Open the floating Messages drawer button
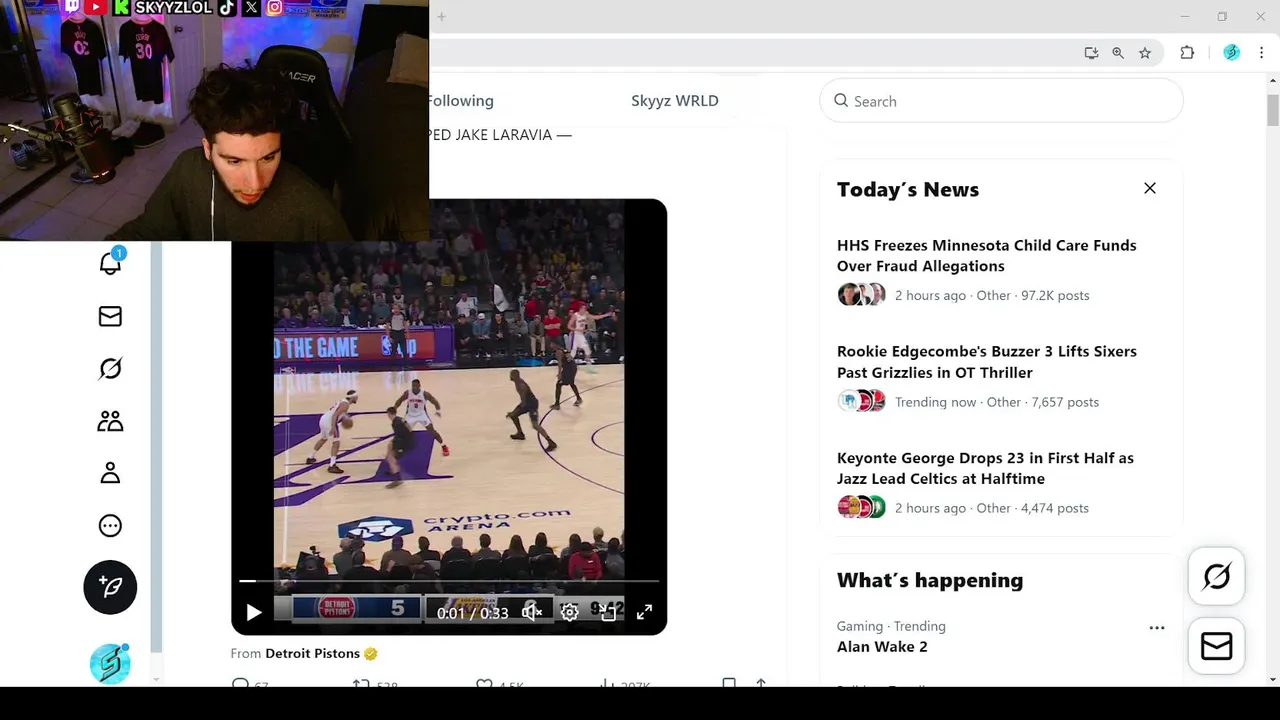This screenshot has height=720, width=1280. click(1217, 647)
